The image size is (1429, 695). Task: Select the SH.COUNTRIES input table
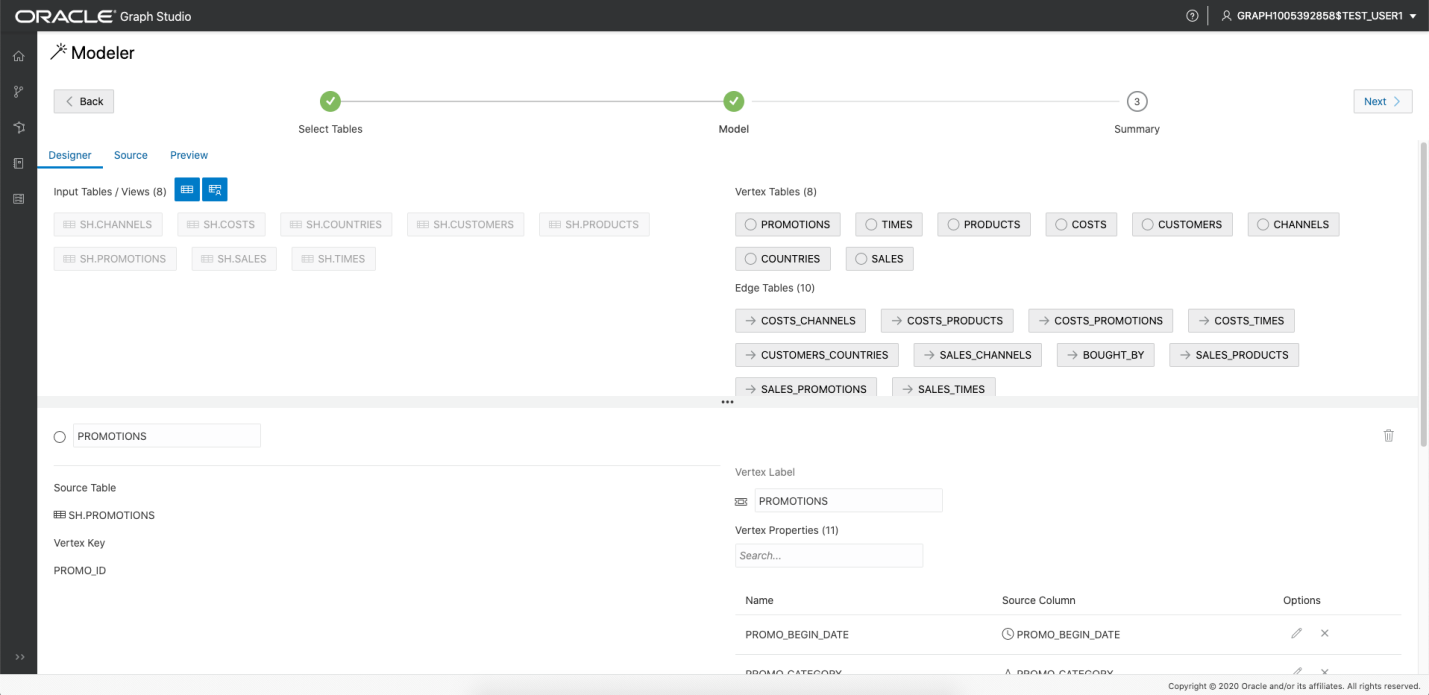pos(337,225)
